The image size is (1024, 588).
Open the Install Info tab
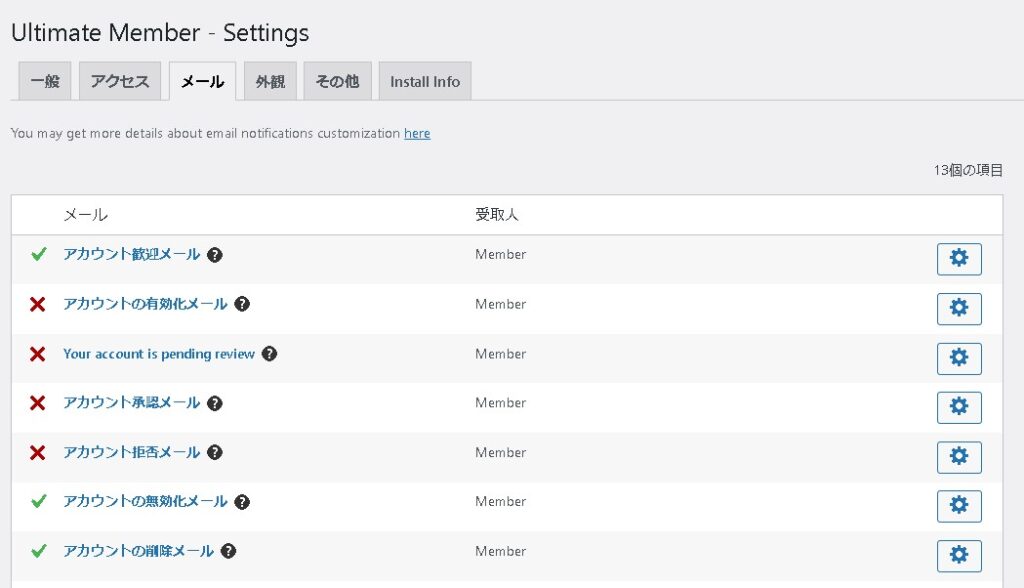point(425,82)
